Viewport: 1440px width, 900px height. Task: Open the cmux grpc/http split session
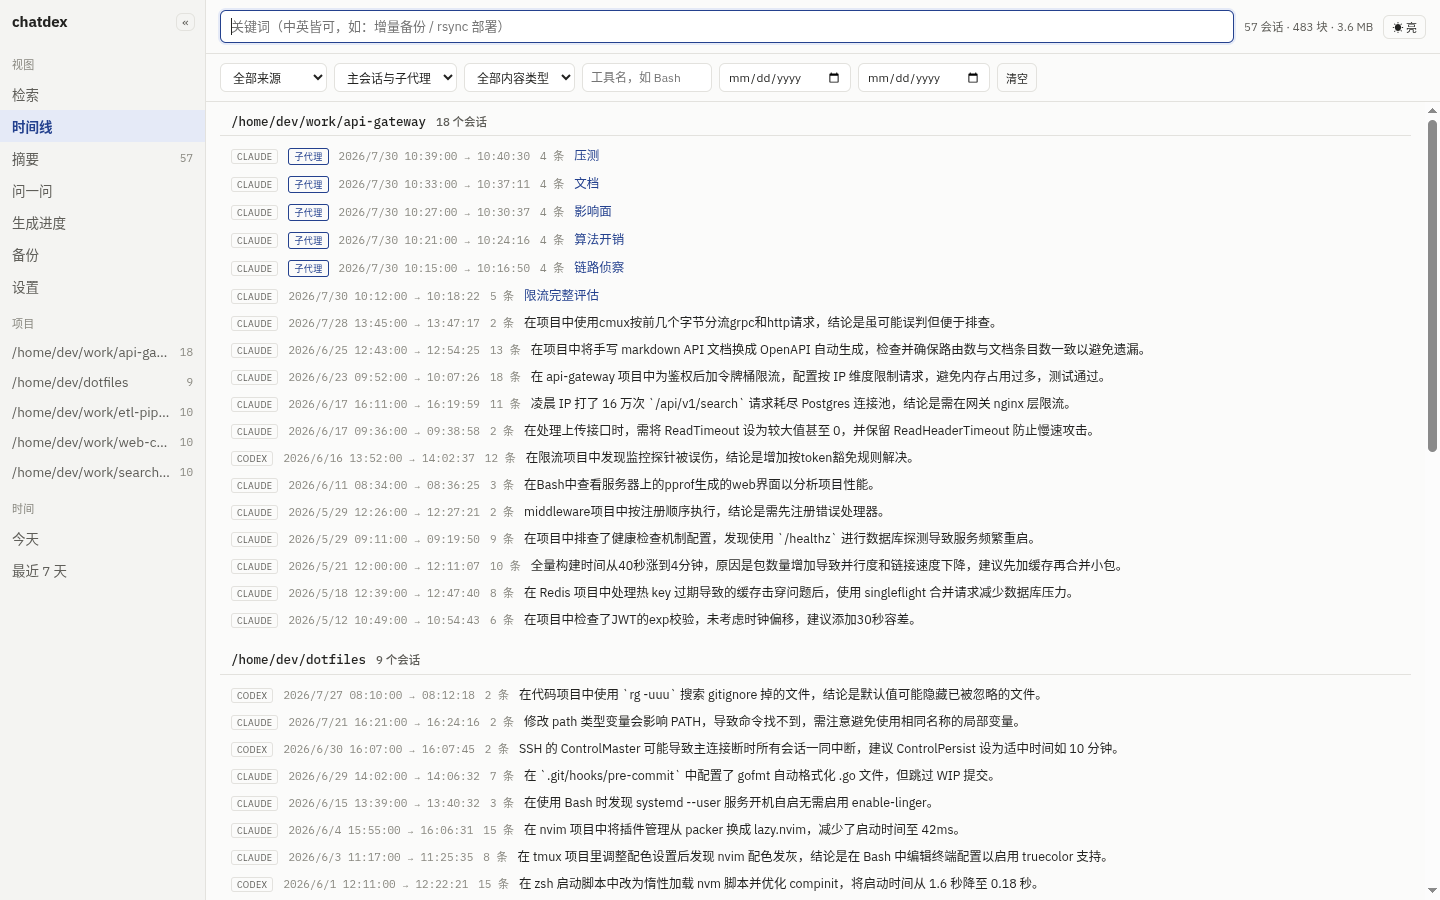click(815, 323)
